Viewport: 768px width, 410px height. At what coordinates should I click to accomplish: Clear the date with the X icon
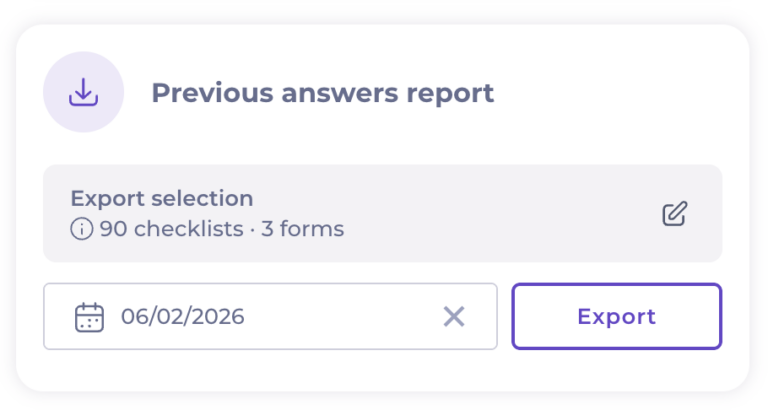[454, 317]
